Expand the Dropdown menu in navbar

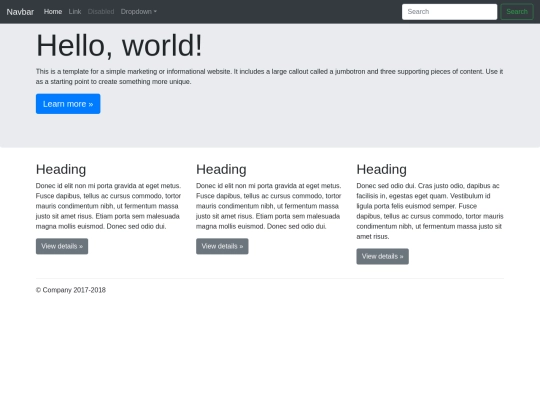138,12
